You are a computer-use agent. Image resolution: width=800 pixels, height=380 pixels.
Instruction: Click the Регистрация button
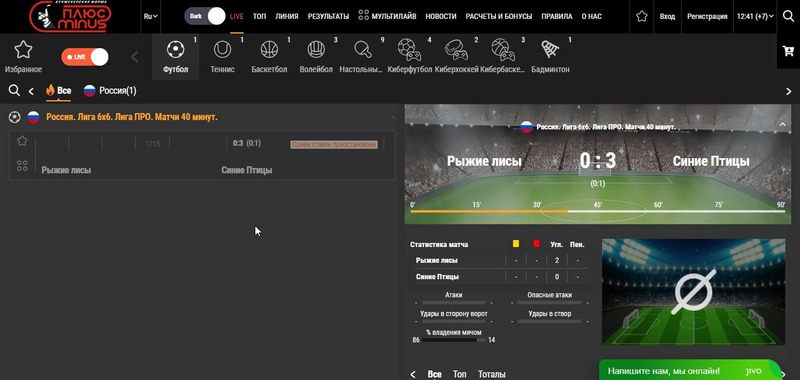[x=707, y=16]
